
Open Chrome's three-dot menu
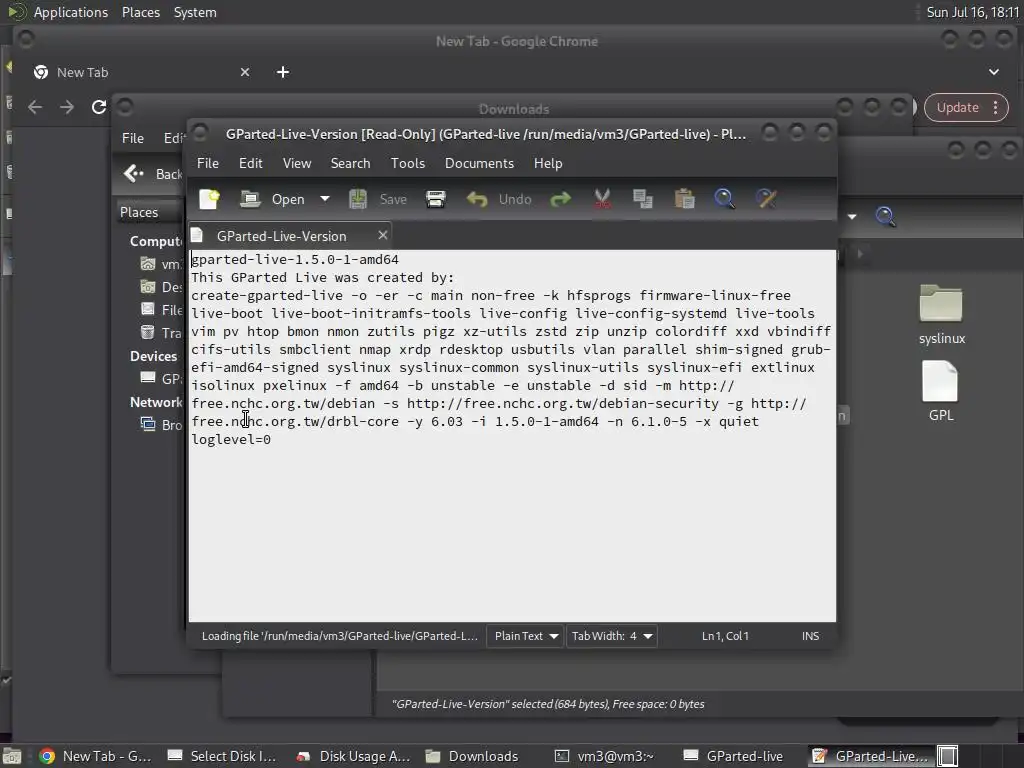995,108
